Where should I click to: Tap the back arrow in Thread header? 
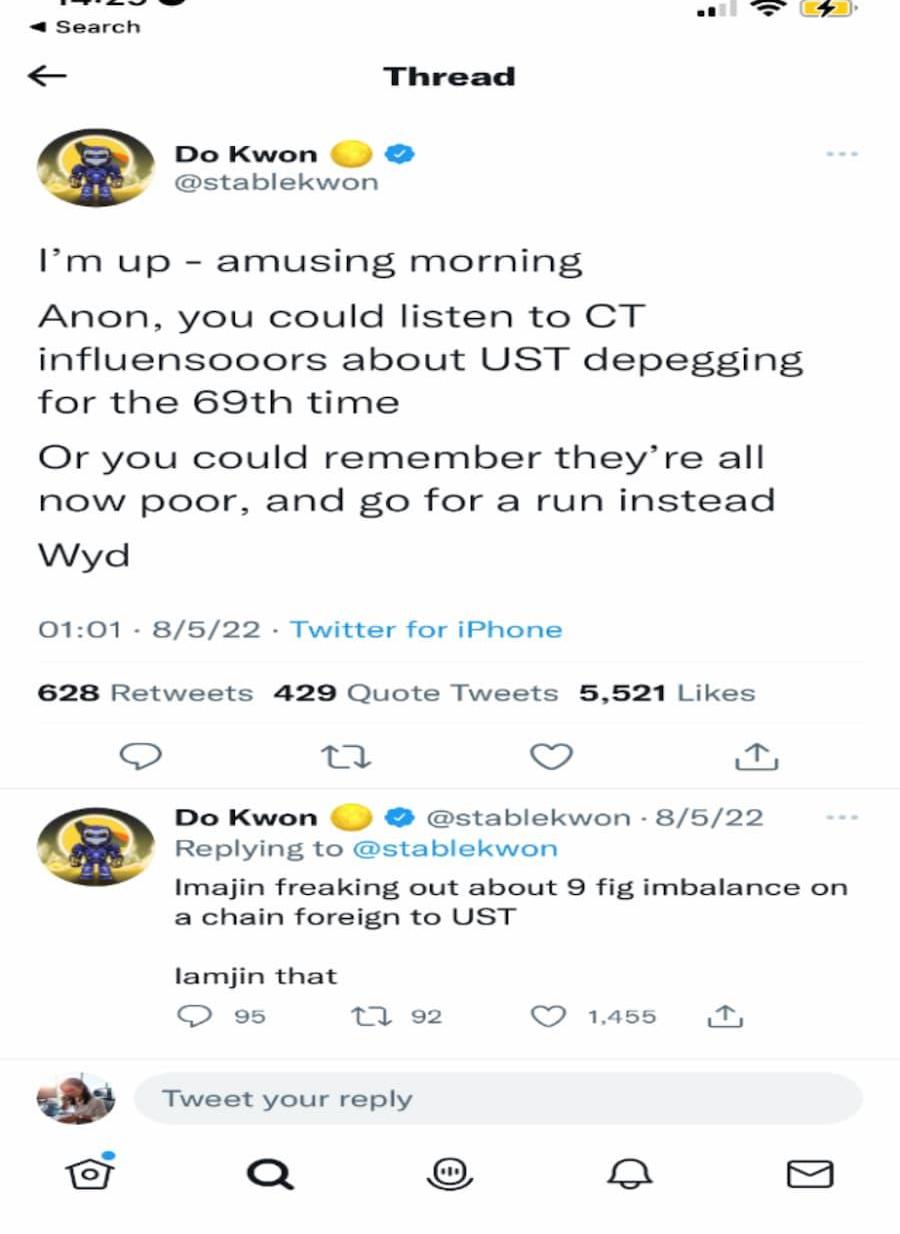[x=47, y=76]
